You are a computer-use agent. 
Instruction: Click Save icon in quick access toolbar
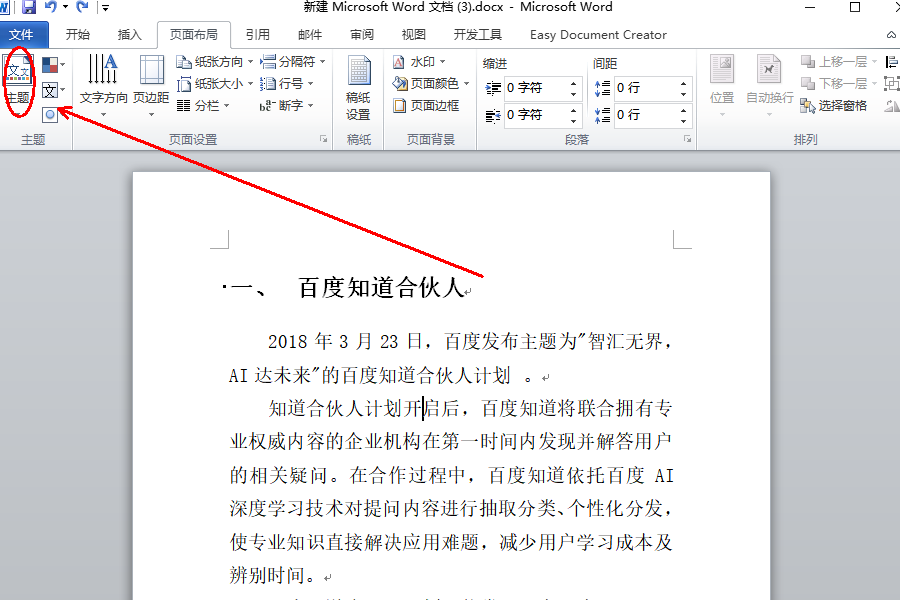pyautogui.click(x=29, y=7)
